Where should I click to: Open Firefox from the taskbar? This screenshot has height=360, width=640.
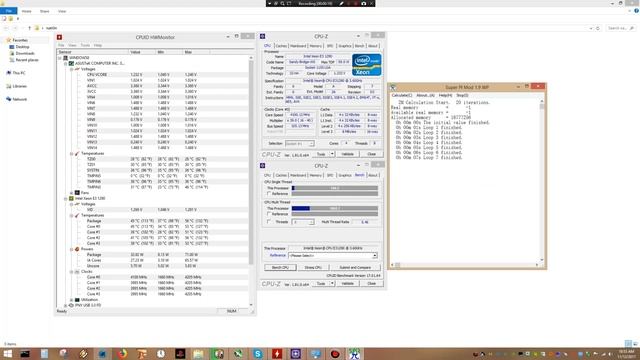122,353
